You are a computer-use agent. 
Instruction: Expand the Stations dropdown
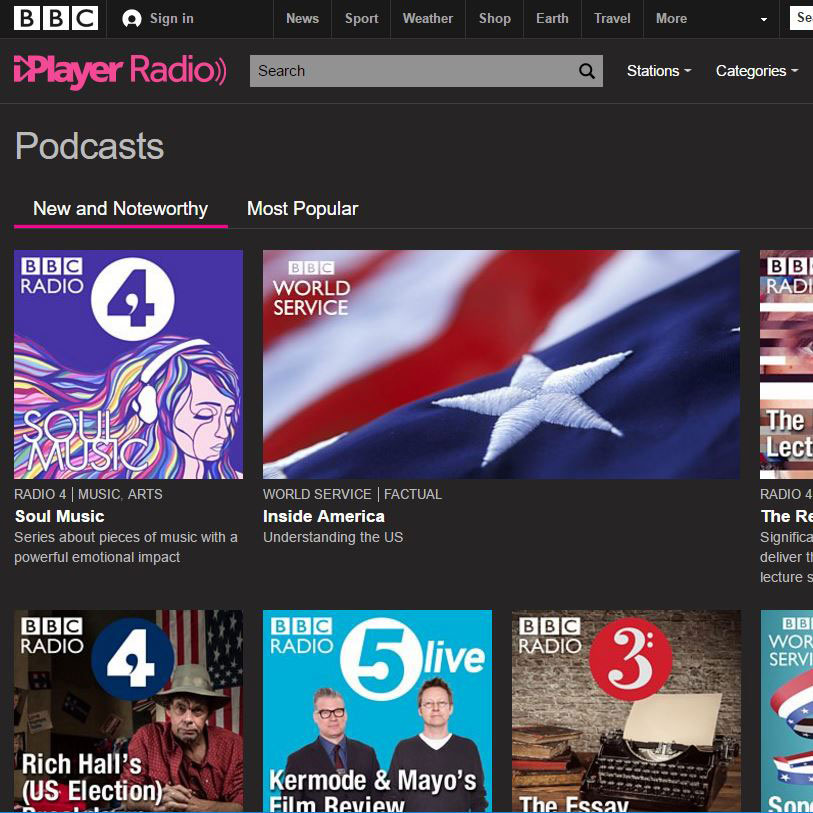point(659,71)
